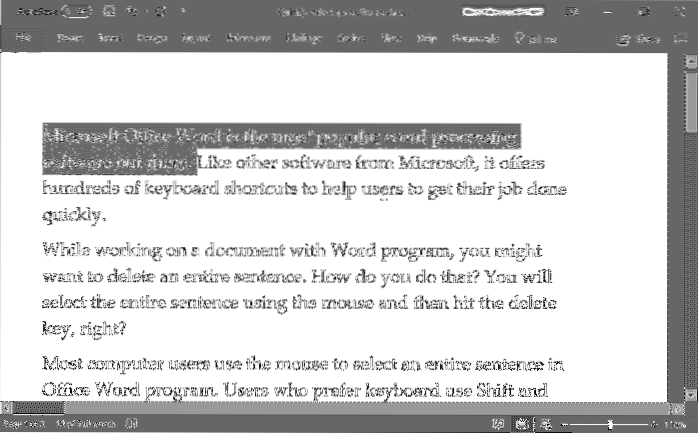This screenshot has height=433, width=698.
Task: Open the Grammarly ribbon tab
Action: pyautogui.click(x=475, y=38)
